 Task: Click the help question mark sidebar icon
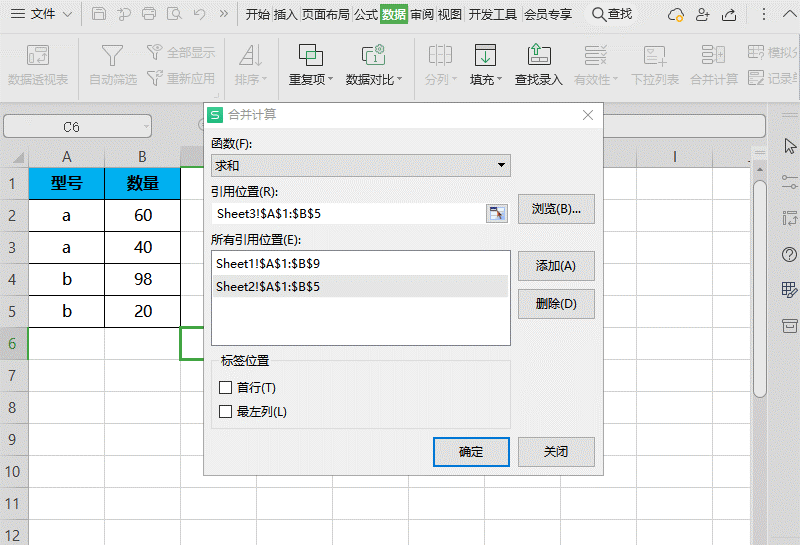click(x=789, y=254)
